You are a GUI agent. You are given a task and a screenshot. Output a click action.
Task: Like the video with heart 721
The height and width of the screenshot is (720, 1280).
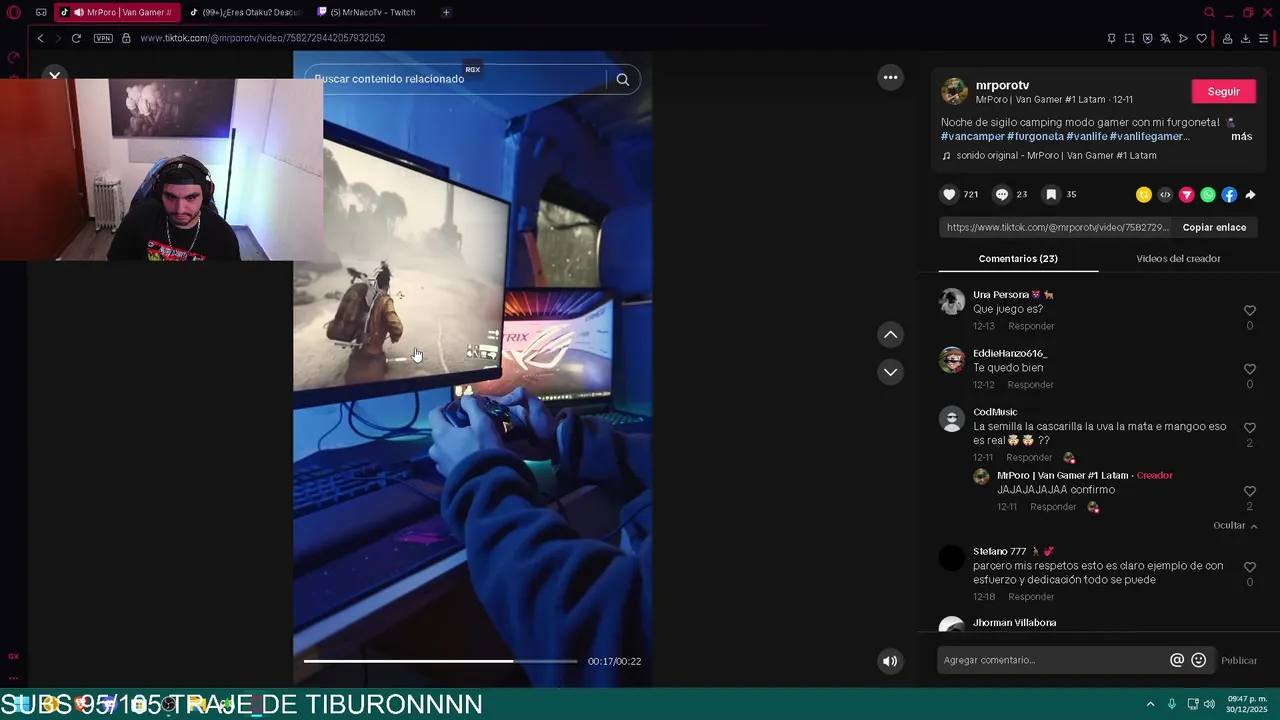click(949, 195)
